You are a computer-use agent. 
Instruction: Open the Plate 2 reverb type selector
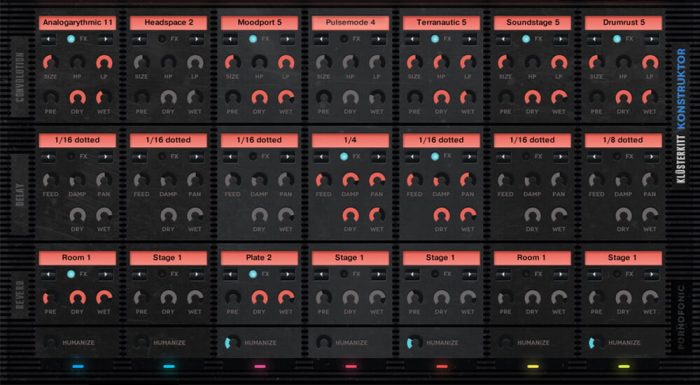259,258
